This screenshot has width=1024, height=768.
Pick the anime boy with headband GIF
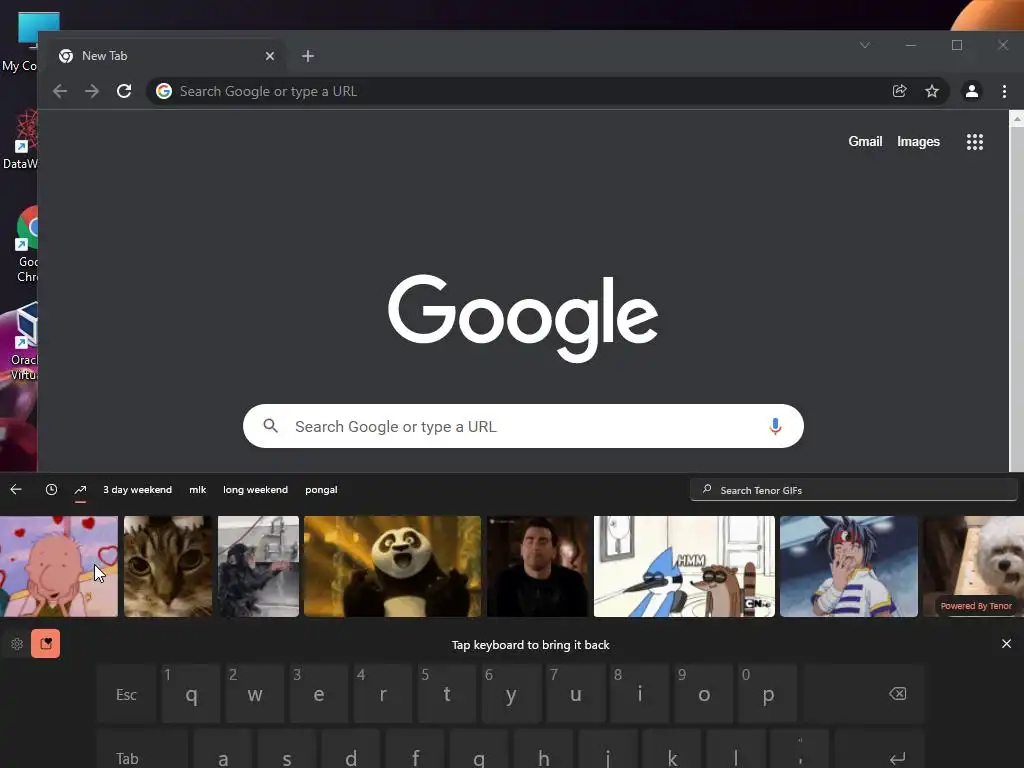point(849,566)
